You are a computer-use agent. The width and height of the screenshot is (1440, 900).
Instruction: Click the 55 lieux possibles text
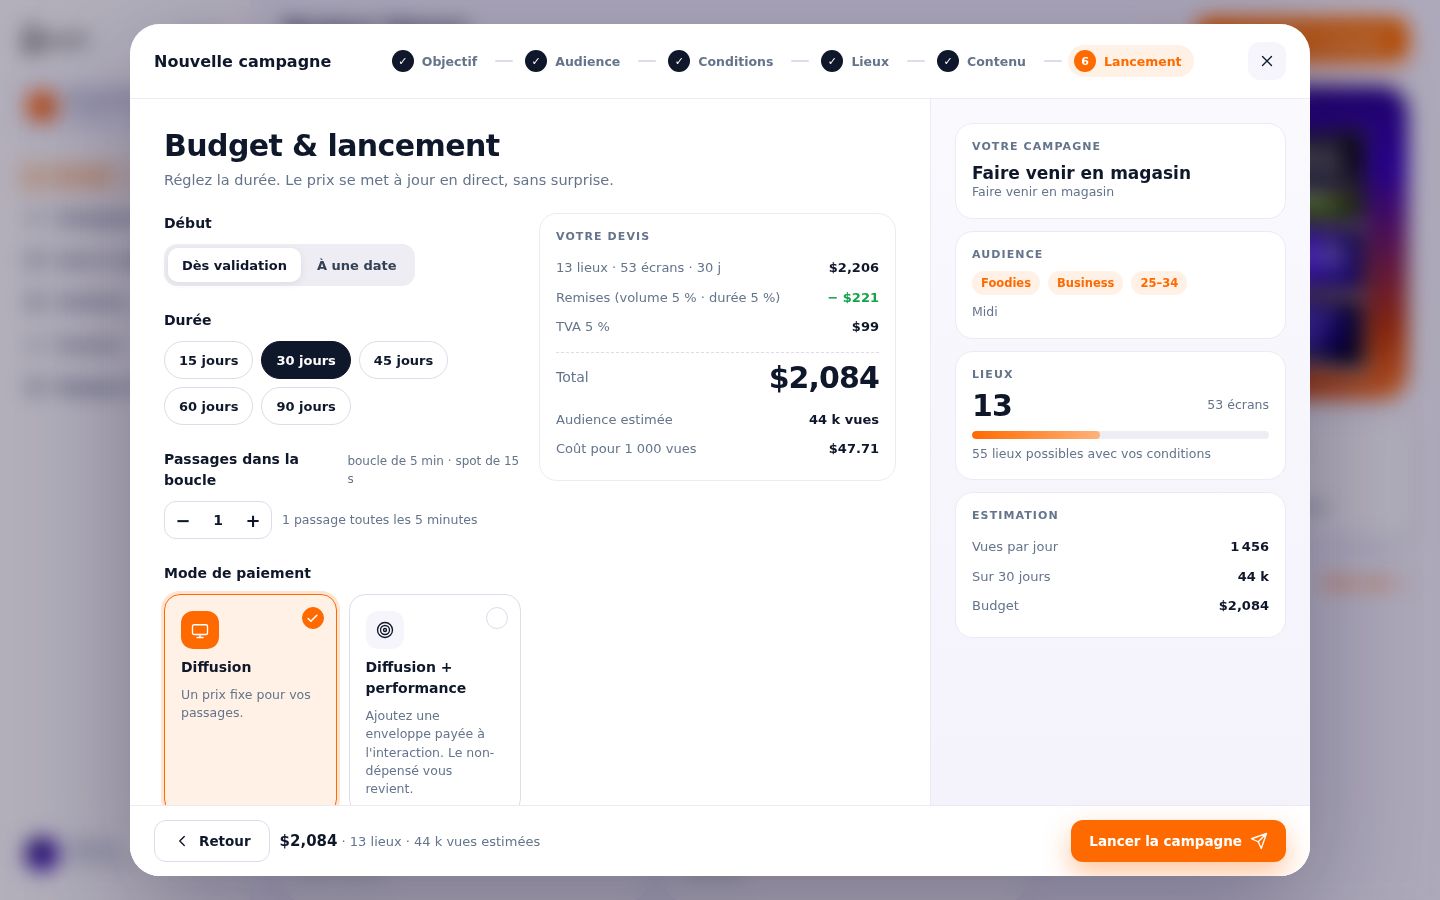tap(1091, 454)
